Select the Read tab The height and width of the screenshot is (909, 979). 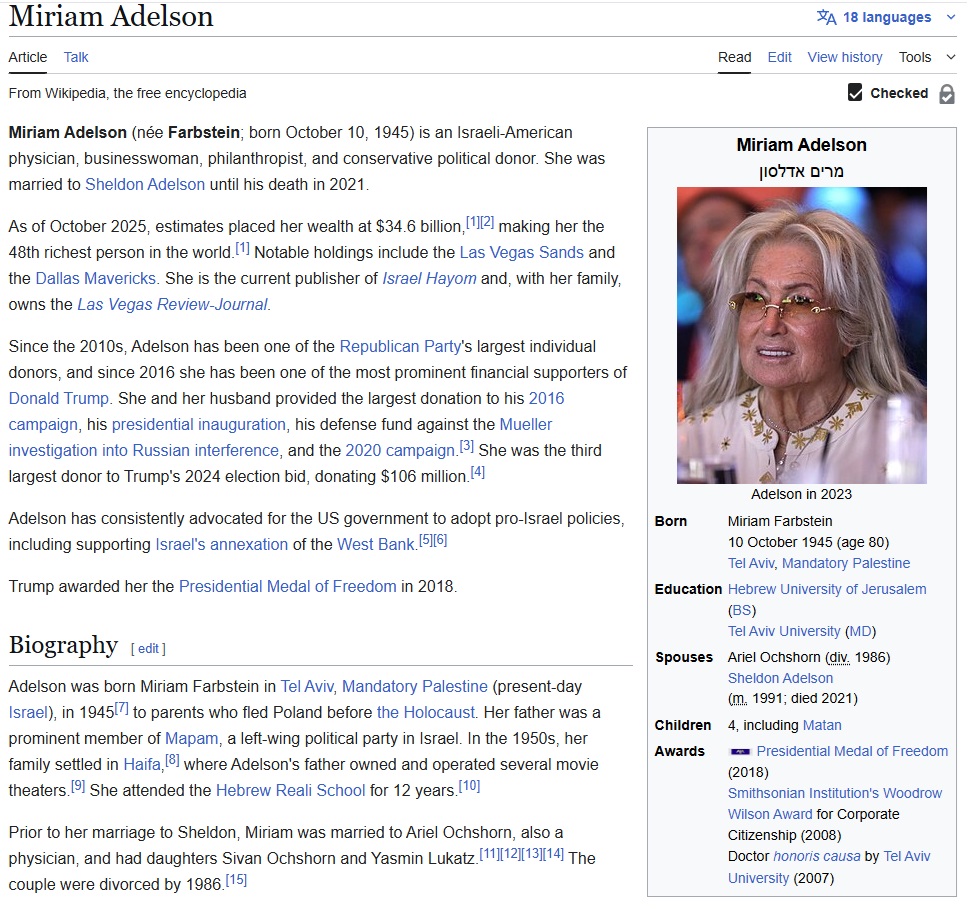coord(734,57)
